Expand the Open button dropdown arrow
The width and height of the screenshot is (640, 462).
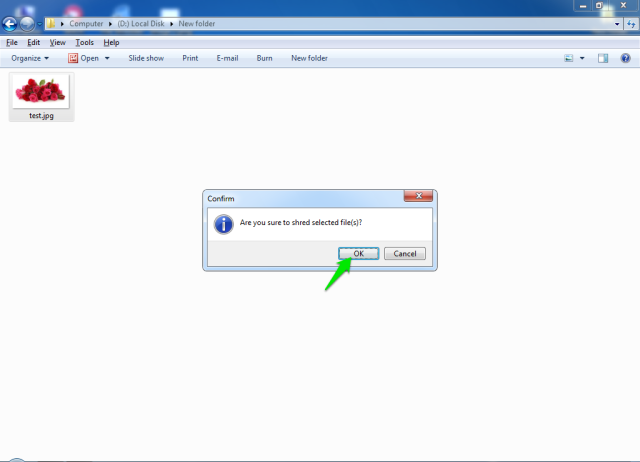coord(107,58)
